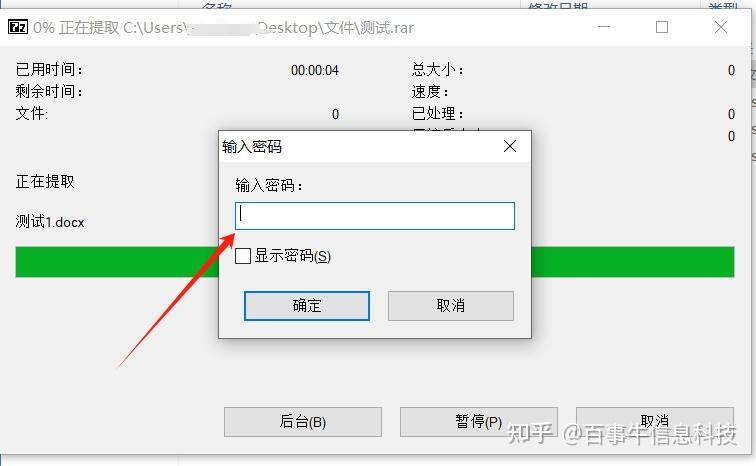756x466 pixels.
Task: Click the window title path text
Action: (223, 27)
